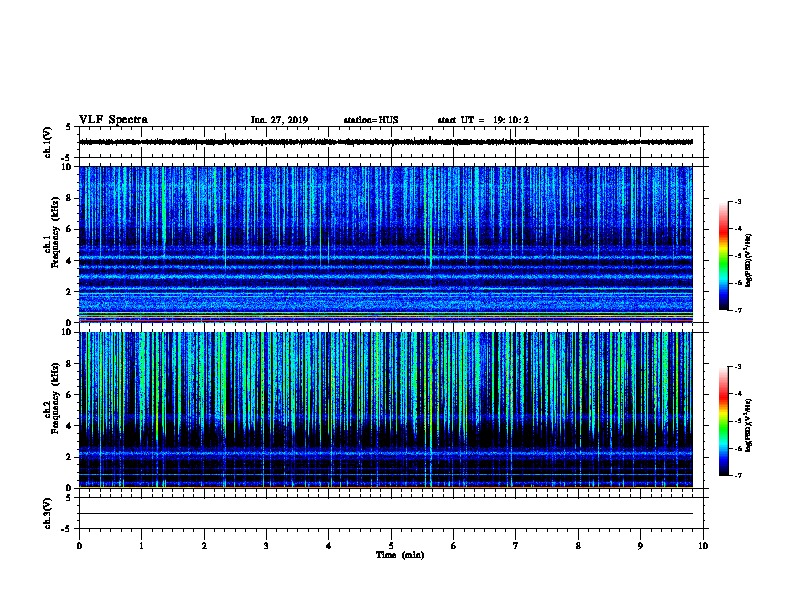Click time axis tick label "8"
Screen dimensions: 792x612
(578, 546)
